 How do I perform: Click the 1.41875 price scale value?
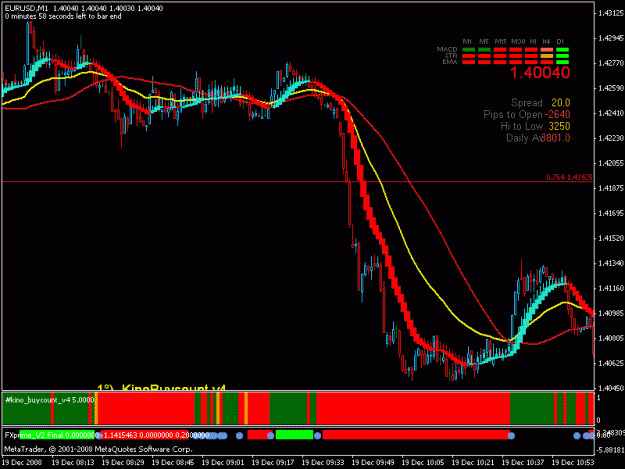coord(610,188)
